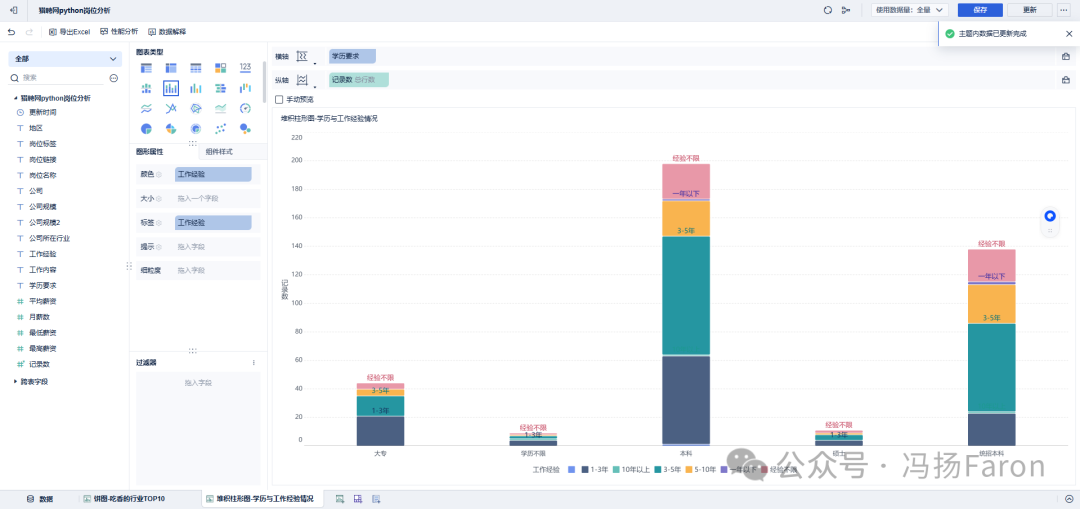Open the gear settings beside 提示
Viewport: 1080px width, 509px height.
pyautogui.click(x=158, y=247)
